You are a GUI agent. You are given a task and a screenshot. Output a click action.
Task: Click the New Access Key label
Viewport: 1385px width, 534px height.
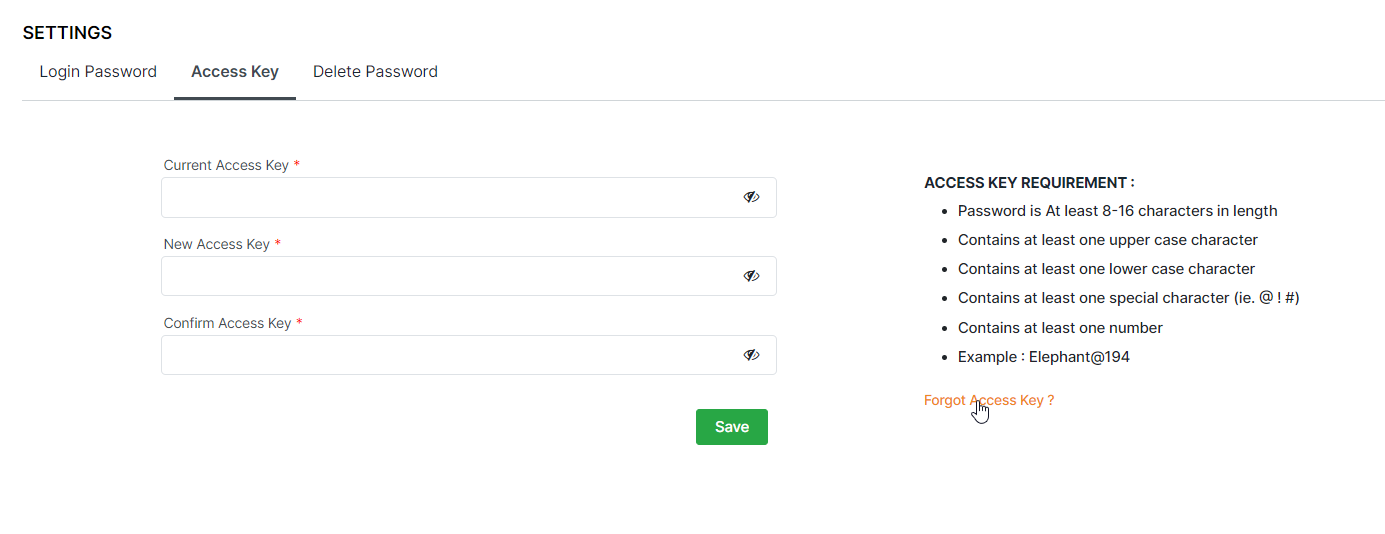(x=217, y=244)
